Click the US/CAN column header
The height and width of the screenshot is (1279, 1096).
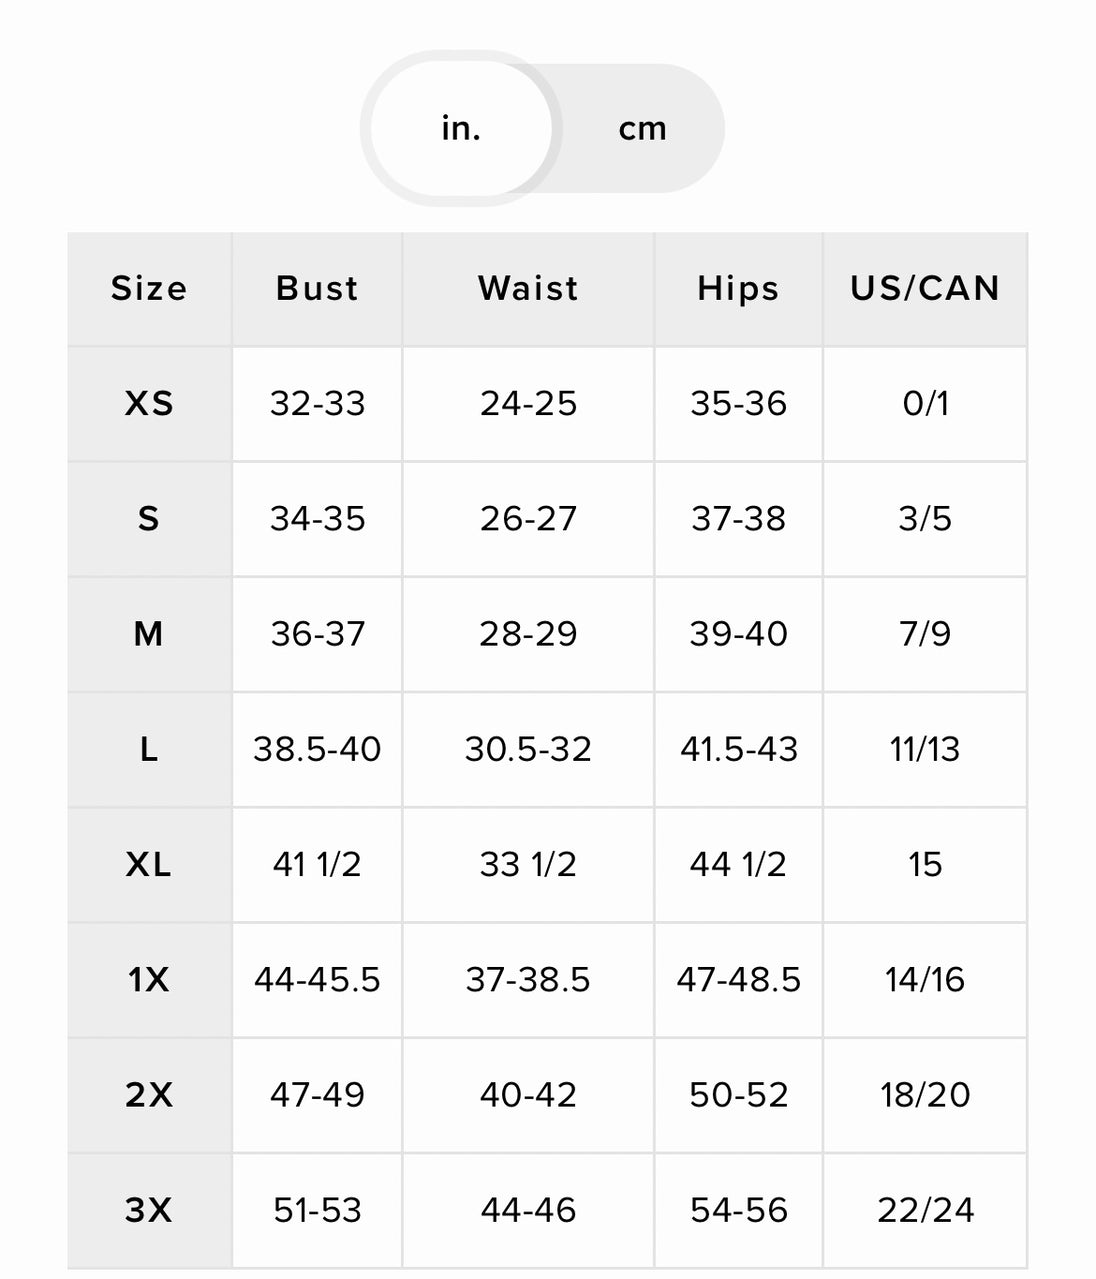click(x=925, y=289)
